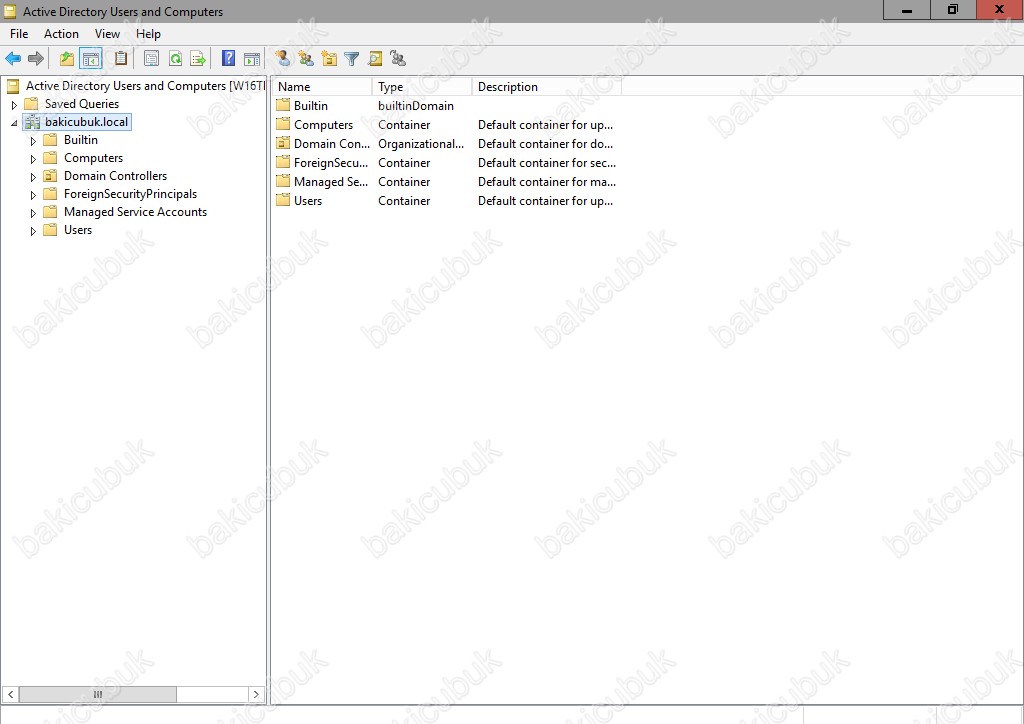Refresh the view using the green arrow icon
The height and width of the screenshot is (724, 1024).
(x=175, y=59)
